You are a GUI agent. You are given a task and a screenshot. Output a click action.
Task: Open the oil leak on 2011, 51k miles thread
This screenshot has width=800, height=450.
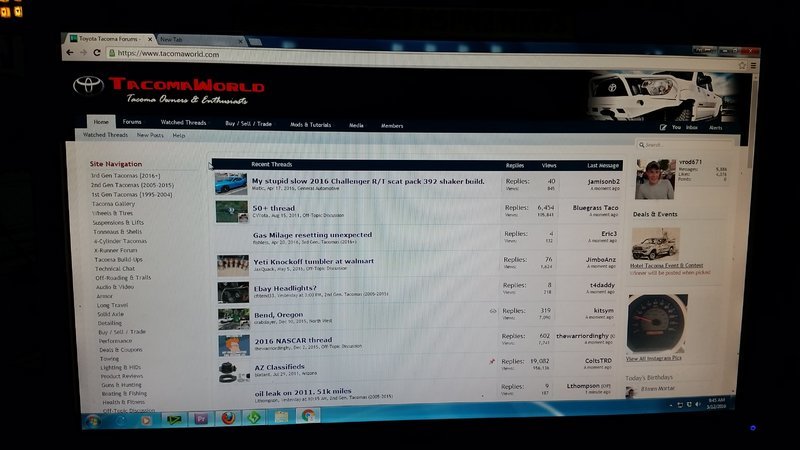pyautogui.click(x=303, y=392)
